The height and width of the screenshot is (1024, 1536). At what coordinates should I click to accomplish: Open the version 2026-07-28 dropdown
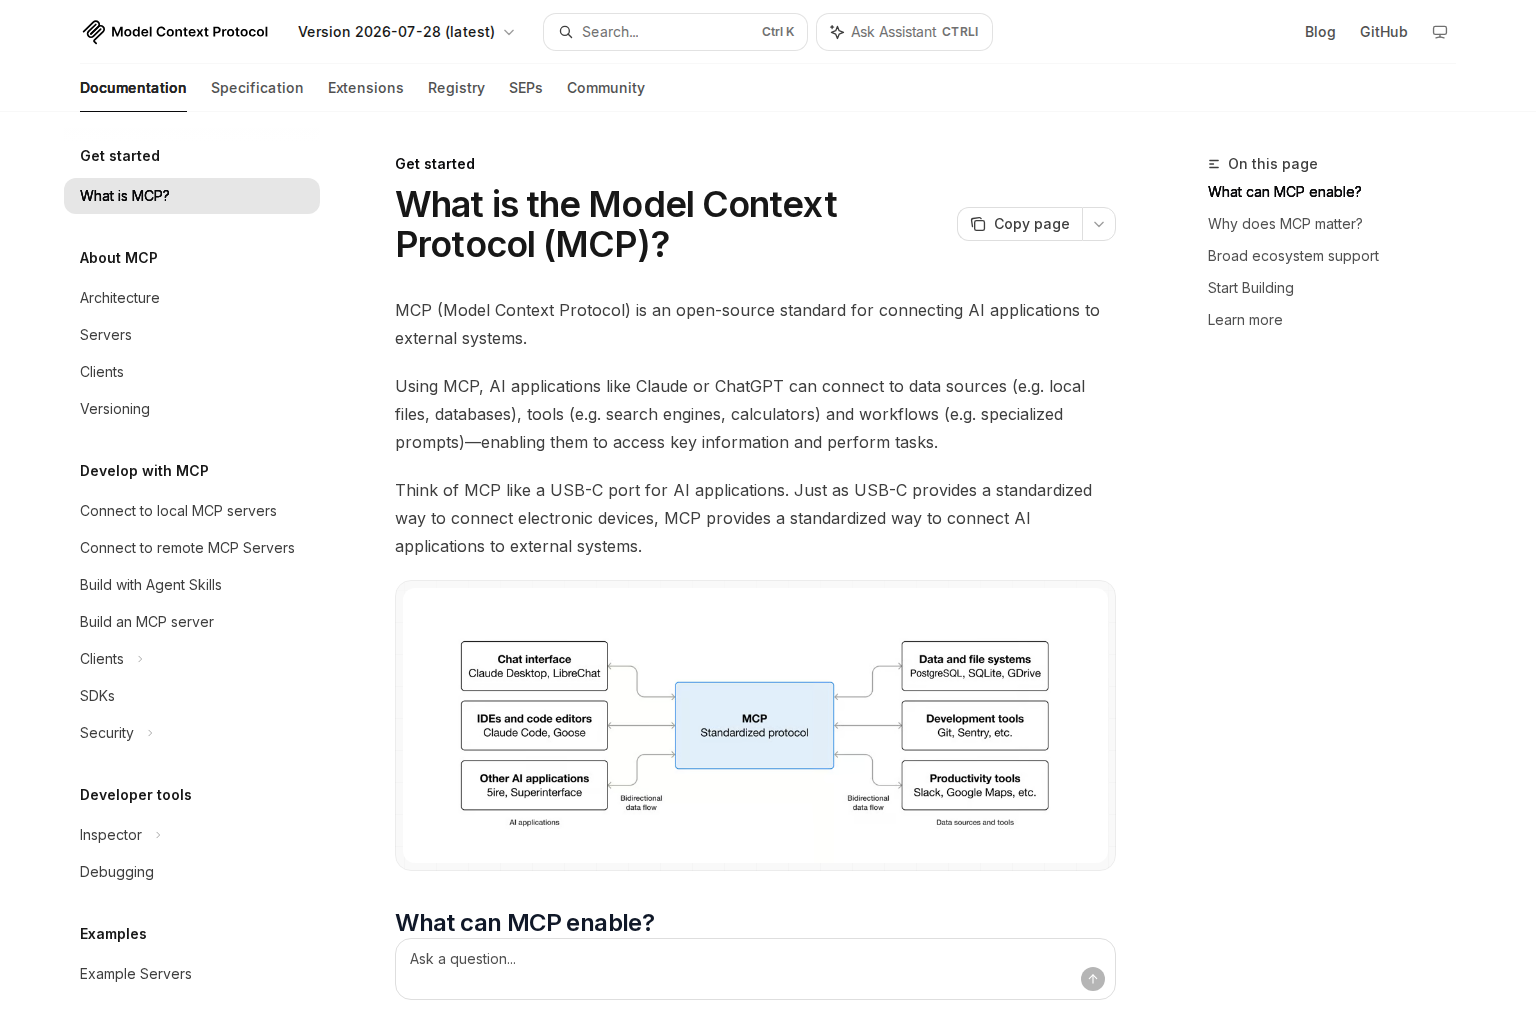[406, 32]
